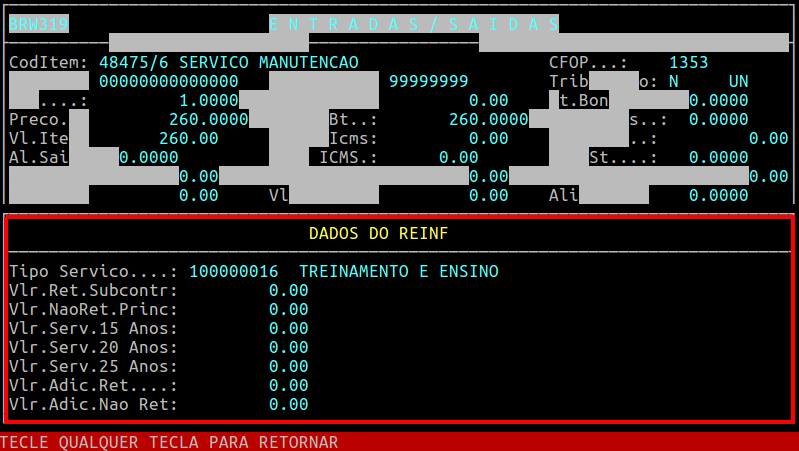Click the Vlr.Ret.Subcontr value field
Viewport: 799px width, 451px height.
coord(288,290)
